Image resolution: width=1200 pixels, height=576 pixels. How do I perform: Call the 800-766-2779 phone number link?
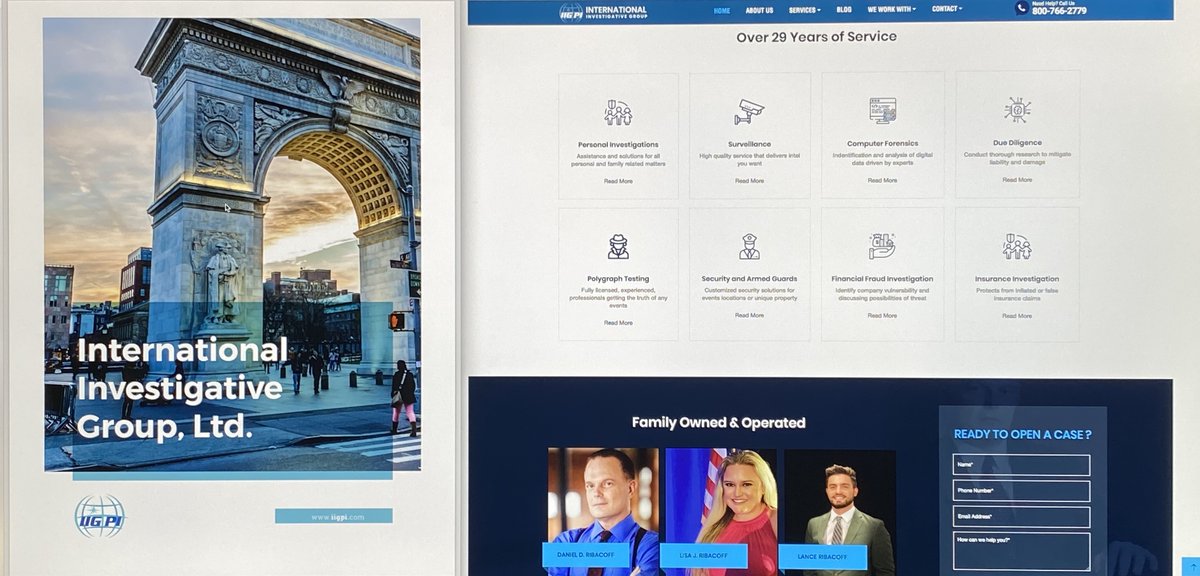coord(1059,12)
